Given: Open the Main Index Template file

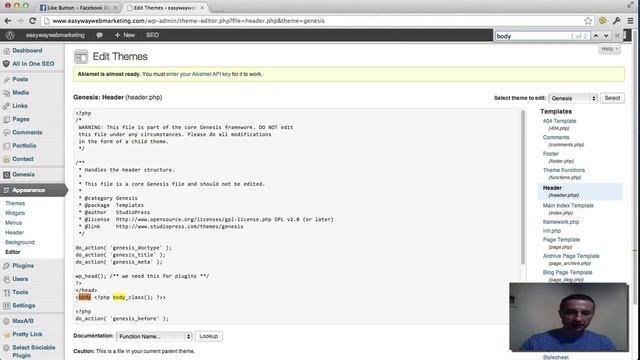Looking at the screenshot, I should pos(568,206).
